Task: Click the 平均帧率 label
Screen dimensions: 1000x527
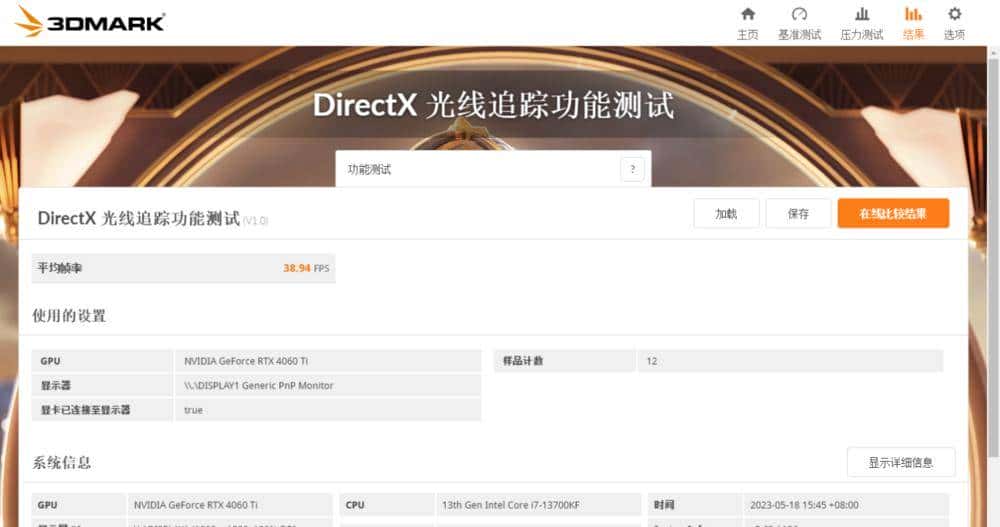Action: click(x=59, y=268)
